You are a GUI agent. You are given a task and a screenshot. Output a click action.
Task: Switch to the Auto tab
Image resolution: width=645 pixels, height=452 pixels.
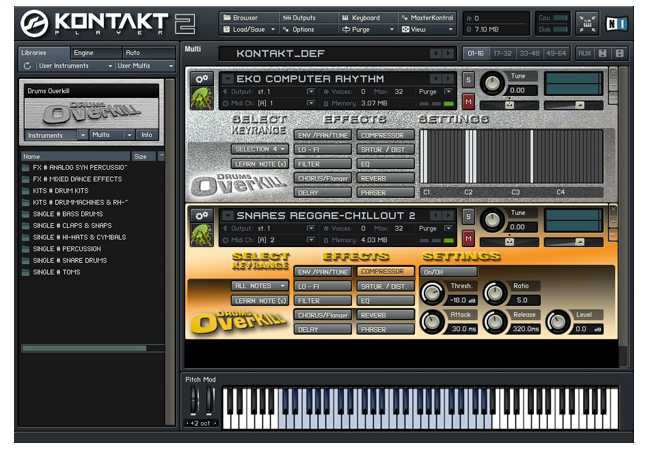pos(148,53)
